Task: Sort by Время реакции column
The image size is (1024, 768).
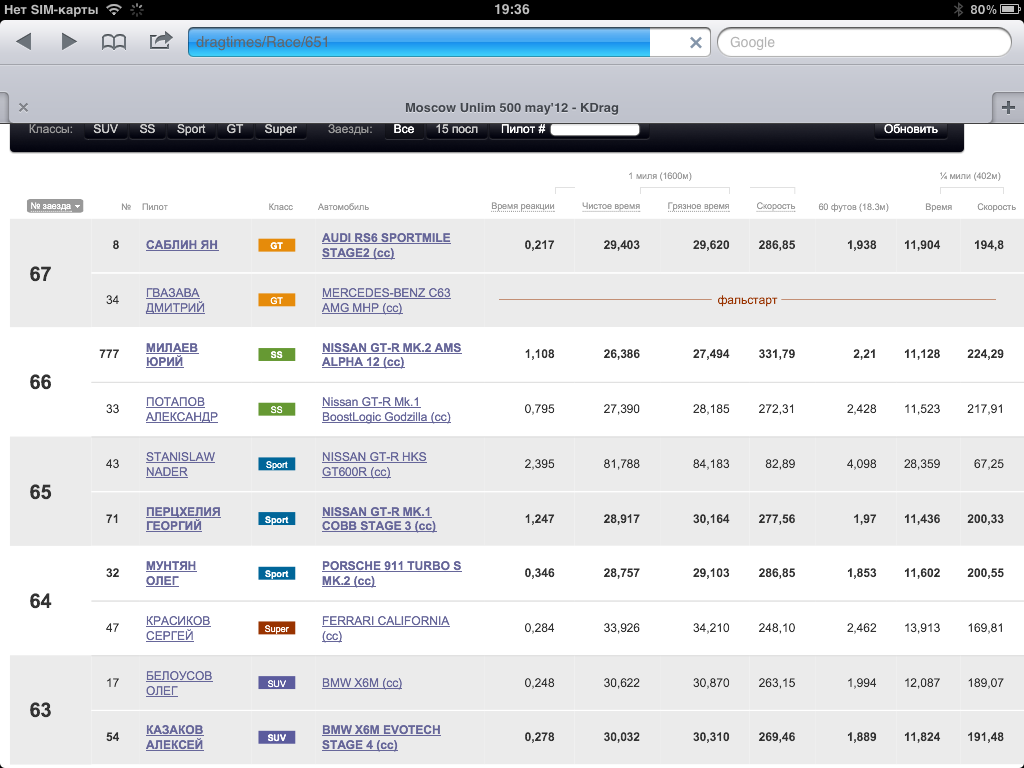Action: coord(522,206)
